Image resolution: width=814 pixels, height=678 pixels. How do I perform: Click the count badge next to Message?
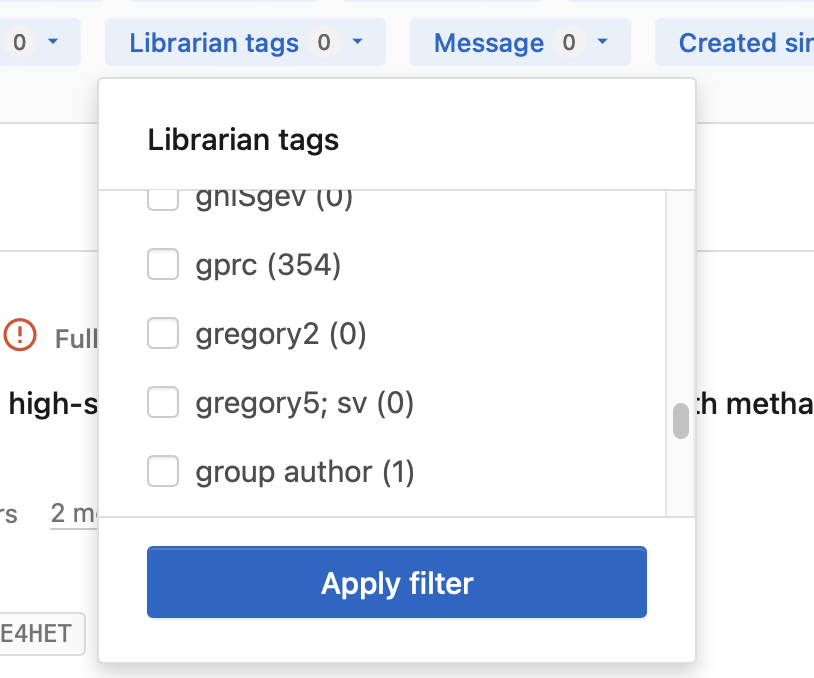[566, 42]
